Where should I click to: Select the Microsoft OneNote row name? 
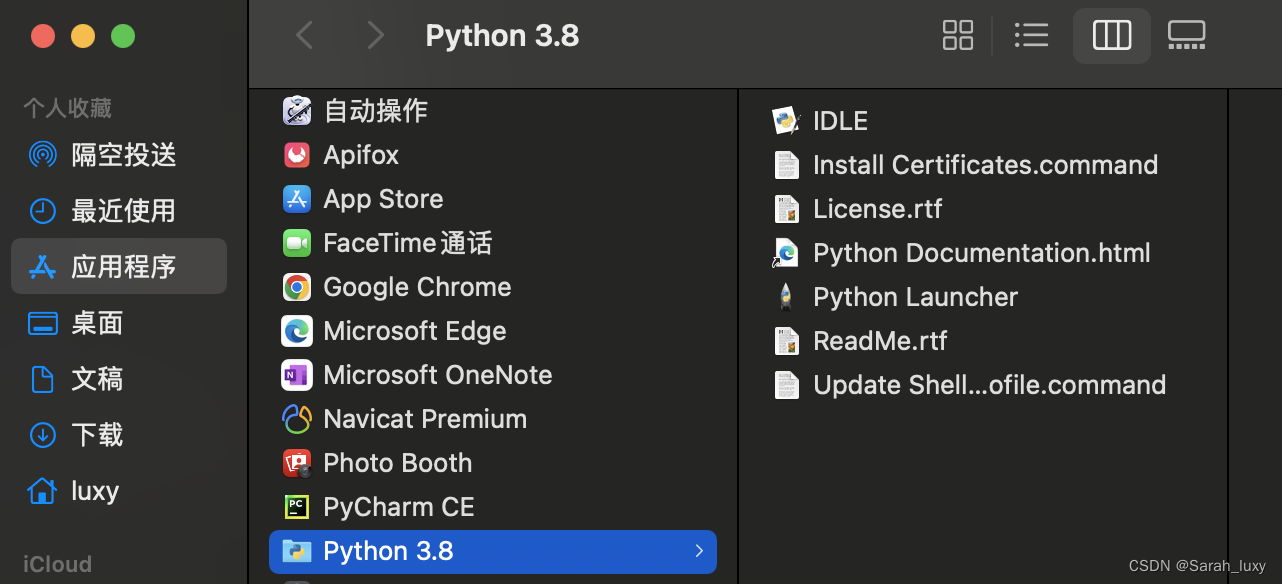pos(438,375)
